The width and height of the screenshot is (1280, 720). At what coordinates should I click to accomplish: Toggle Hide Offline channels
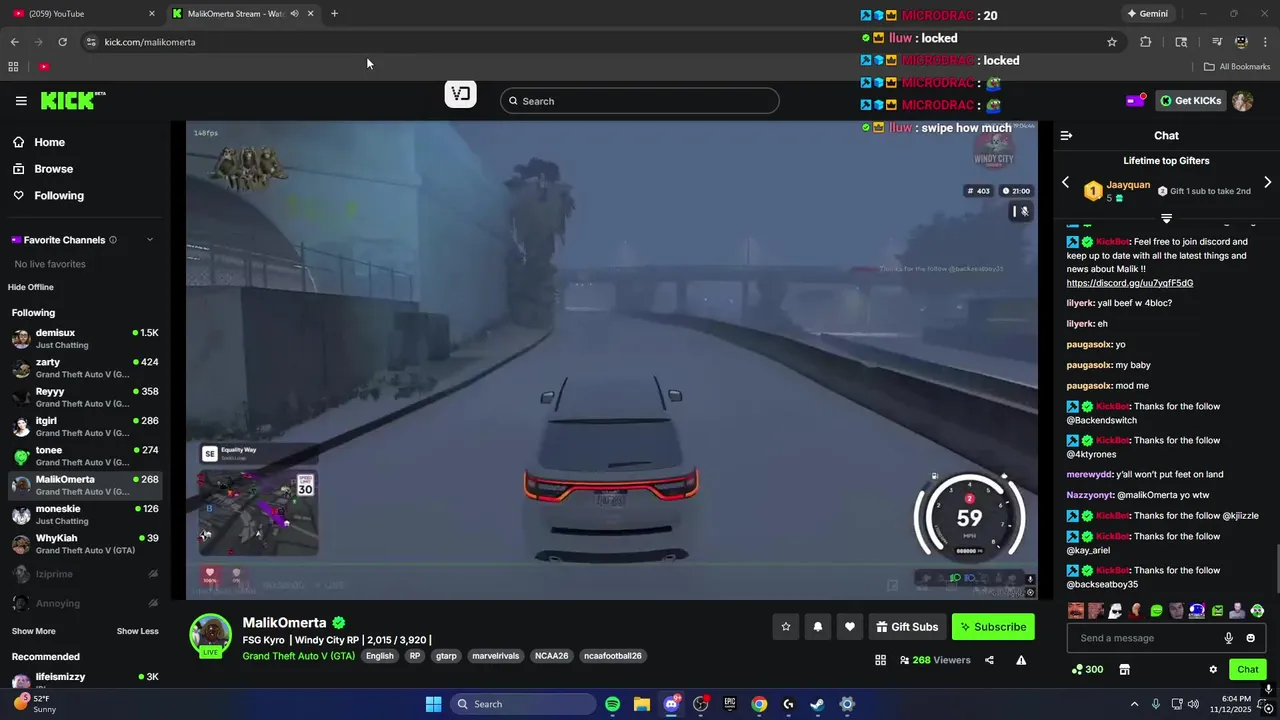pyautogui.click(x=31, y=287)
